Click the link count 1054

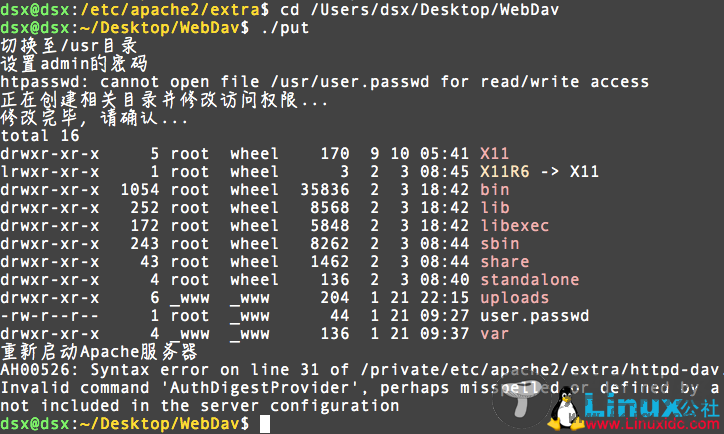[140, 189]
